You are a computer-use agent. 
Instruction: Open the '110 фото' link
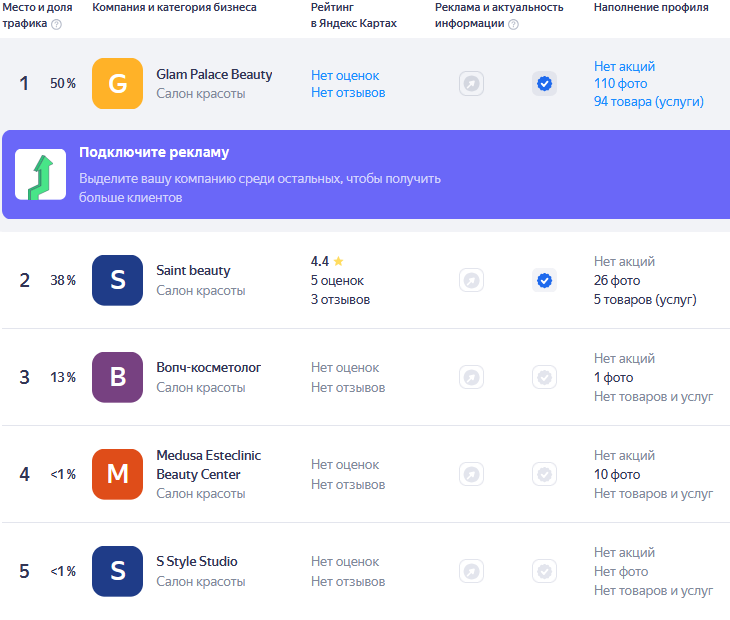click(x=621, y=84)
